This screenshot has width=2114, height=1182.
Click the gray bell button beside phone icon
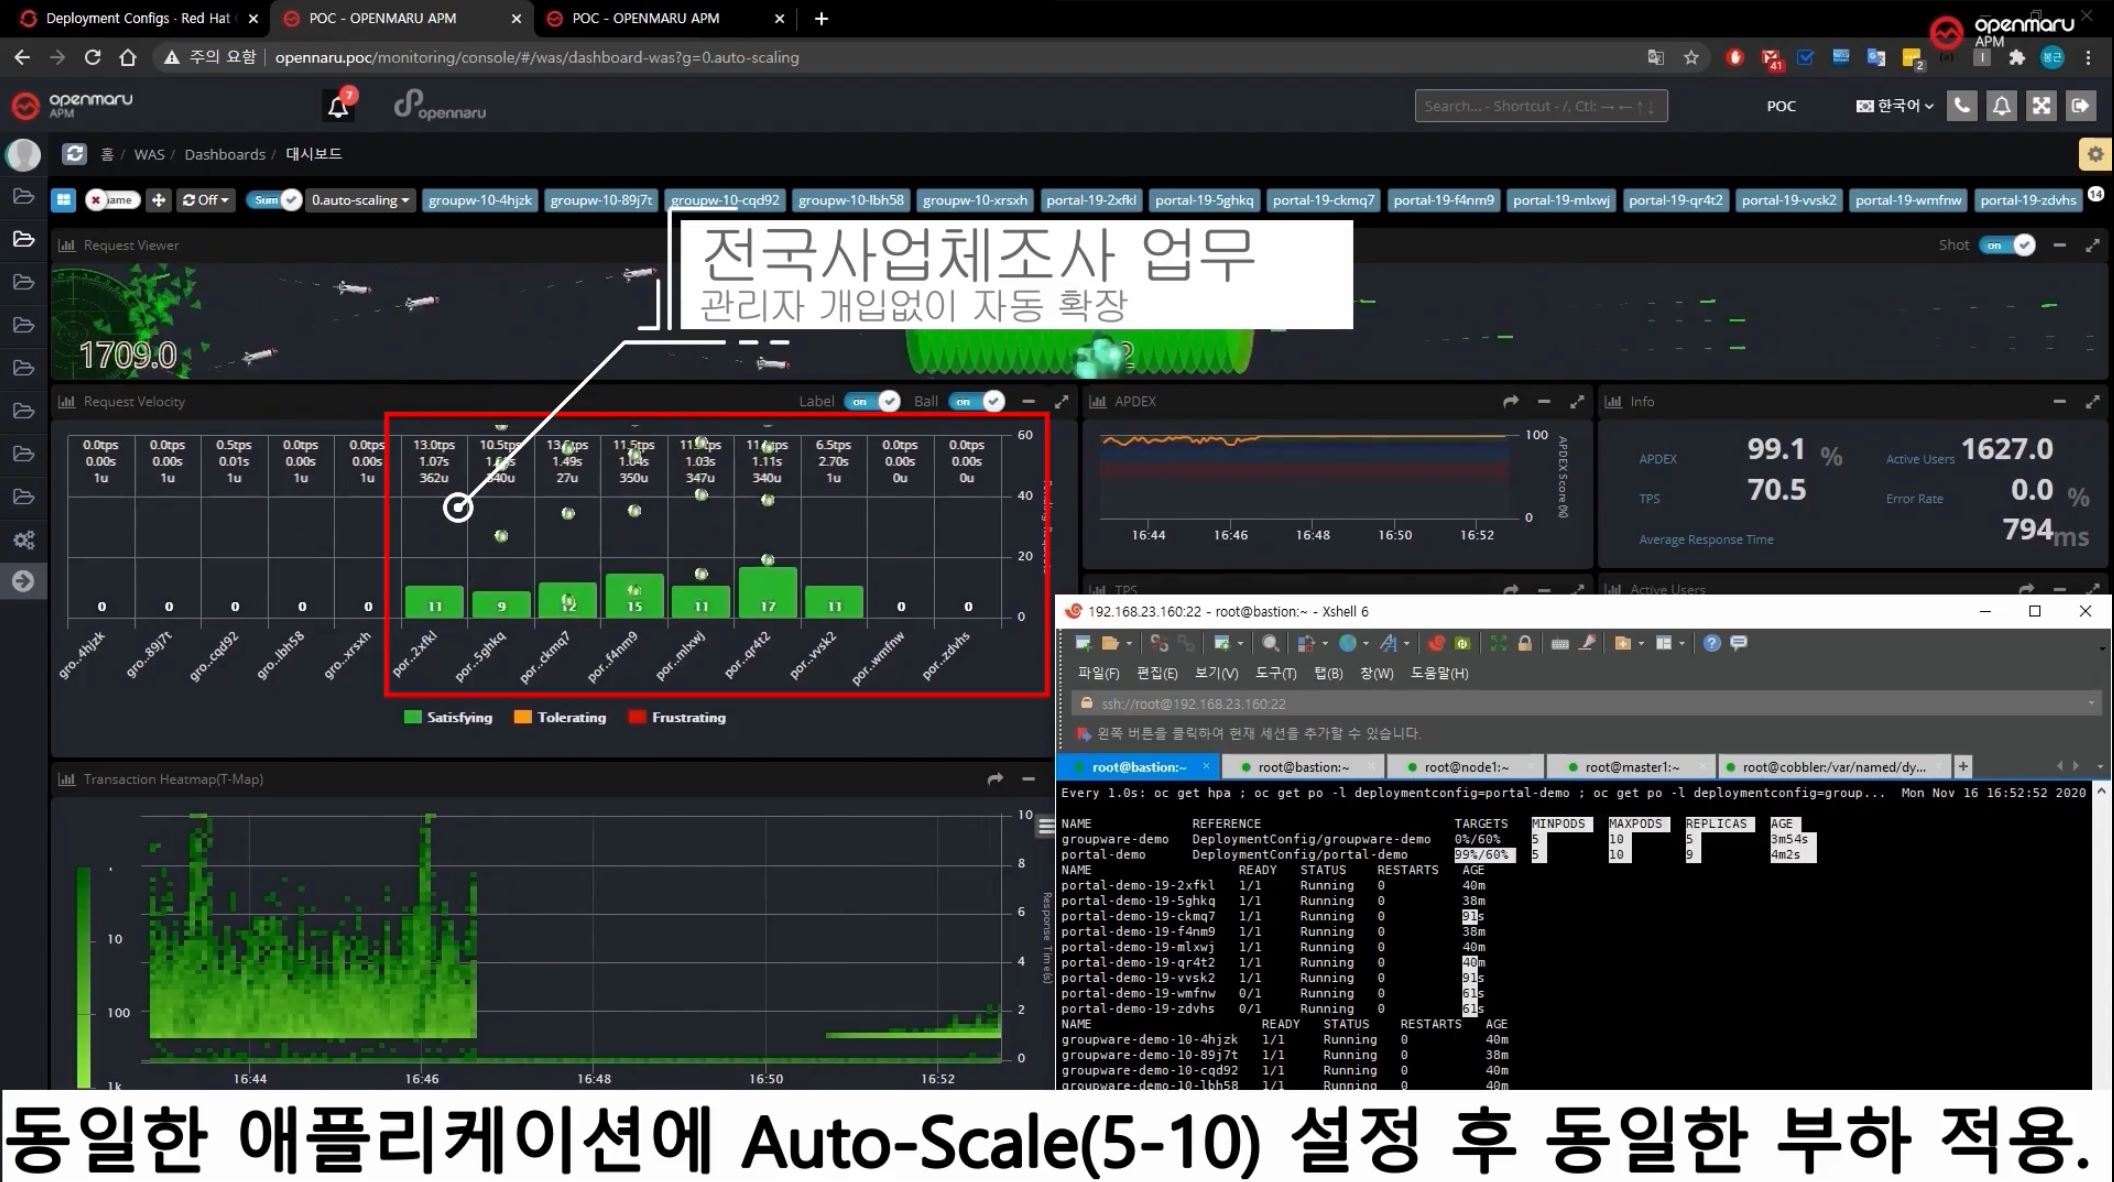(x=2001, y=106)
